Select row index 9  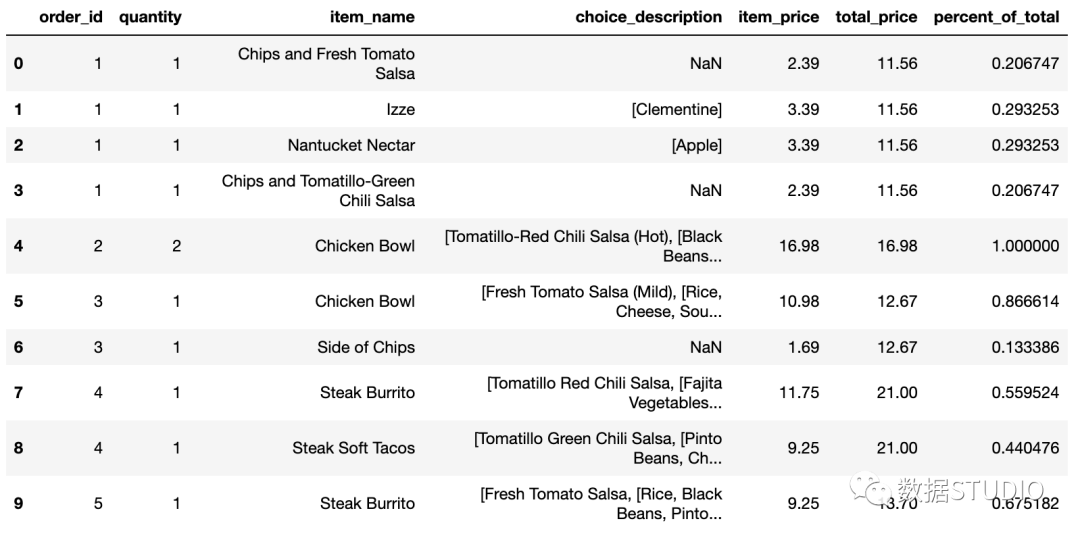pos(18,504)
